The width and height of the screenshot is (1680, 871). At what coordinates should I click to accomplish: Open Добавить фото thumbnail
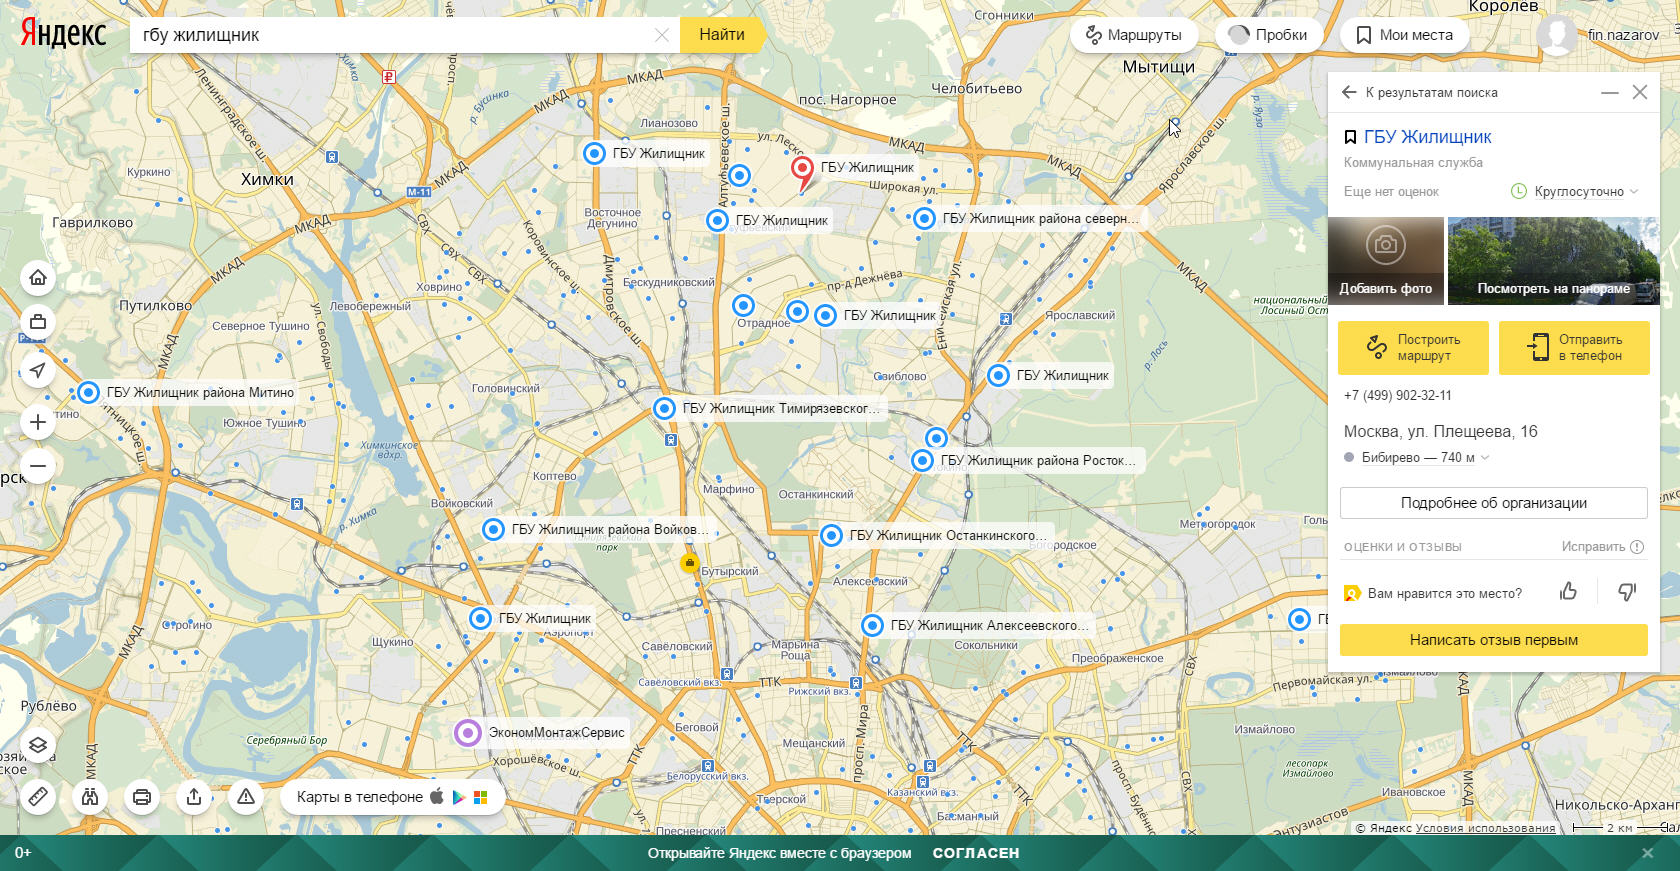(x=1386, y=260)
